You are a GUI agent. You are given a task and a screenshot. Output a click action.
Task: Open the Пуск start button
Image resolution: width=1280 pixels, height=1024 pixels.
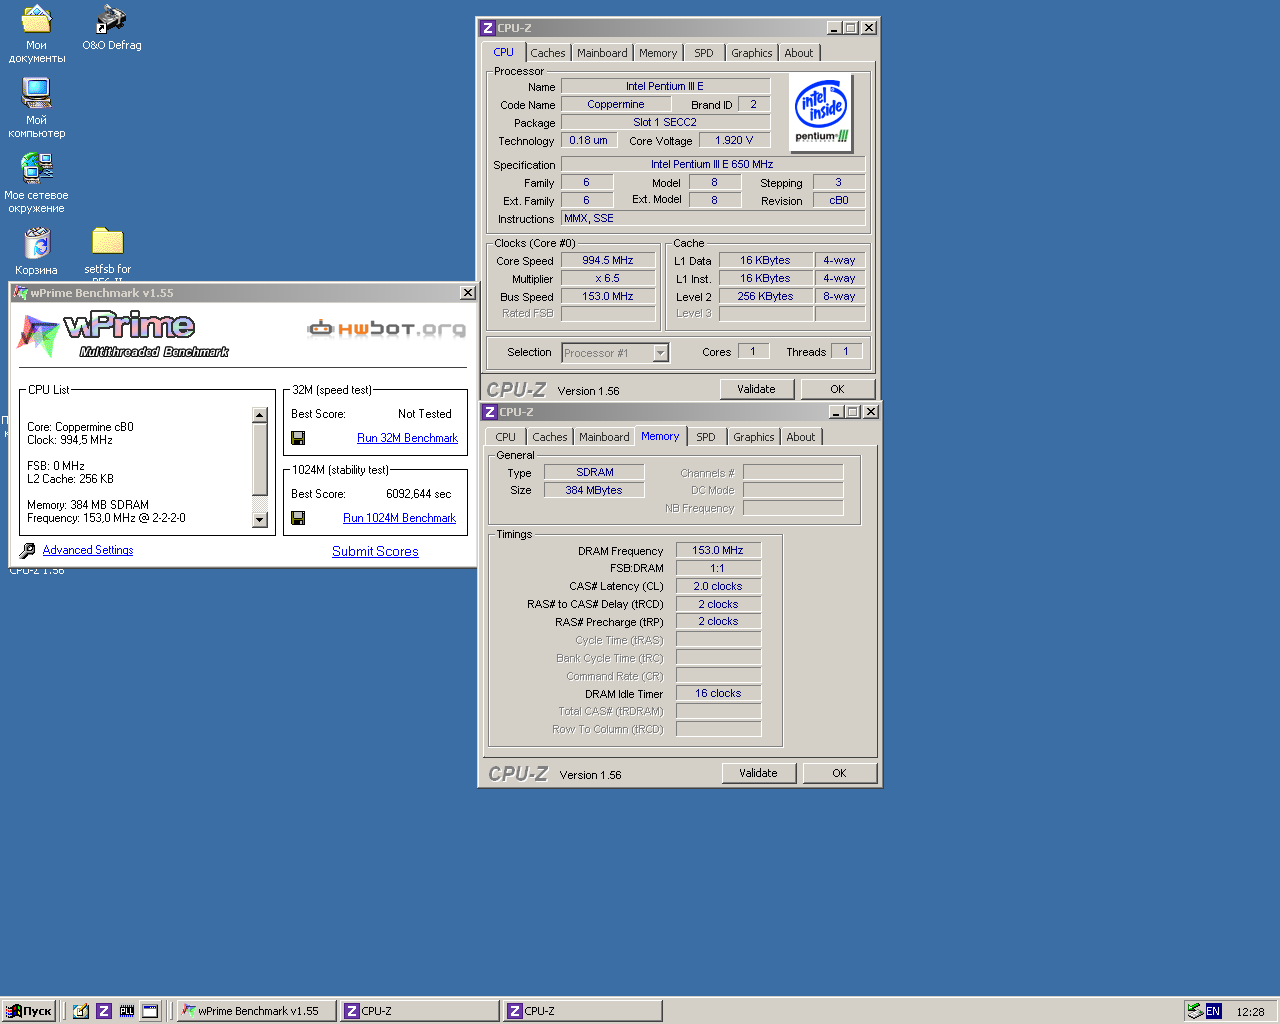point(28,1011)
